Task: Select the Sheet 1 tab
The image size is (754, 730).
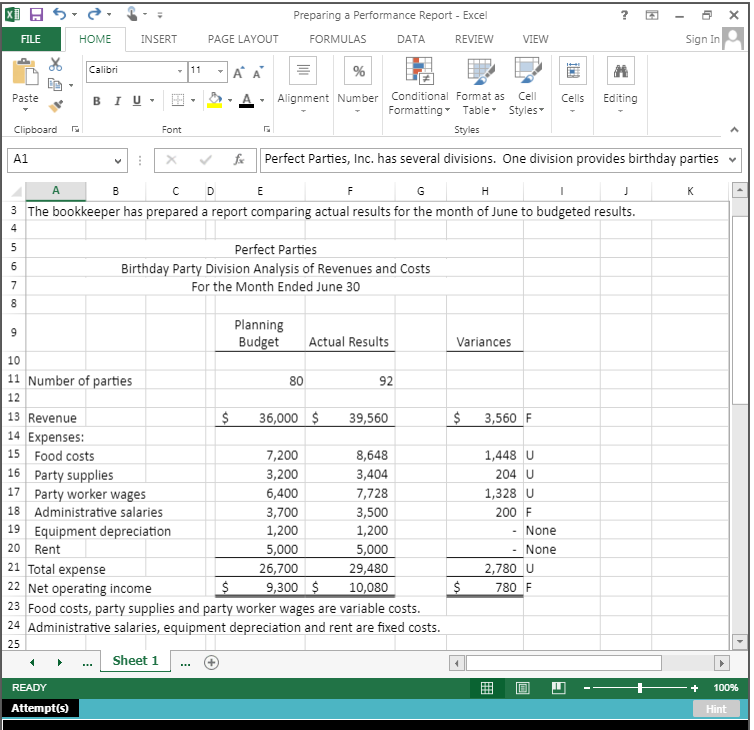Action: point(136,661)
